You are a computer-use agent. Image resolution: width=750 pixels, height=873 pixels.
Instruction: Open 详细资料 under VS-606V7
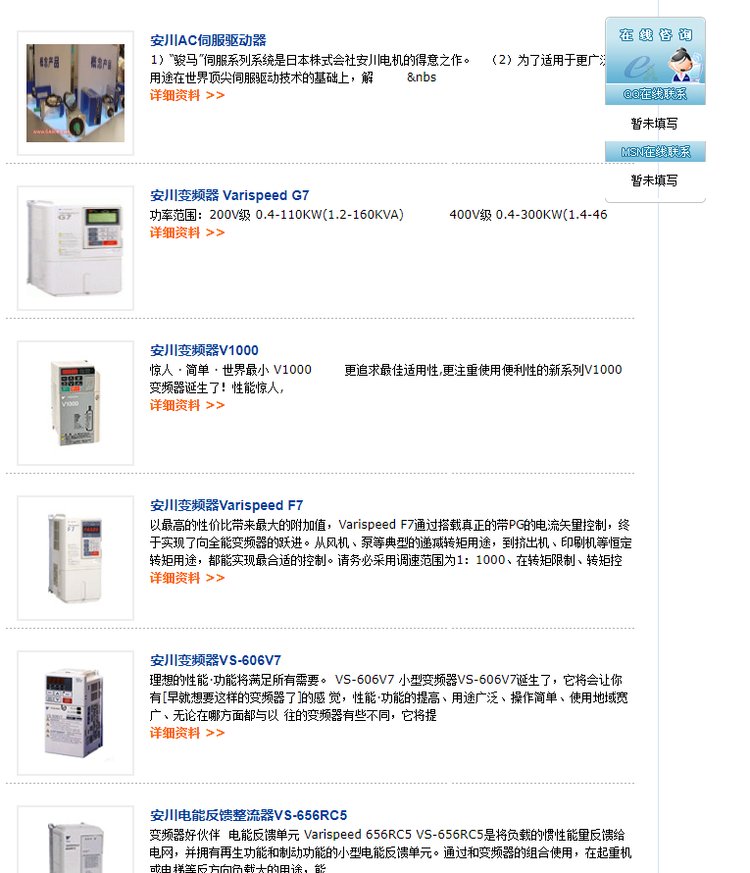pos(187,733)
